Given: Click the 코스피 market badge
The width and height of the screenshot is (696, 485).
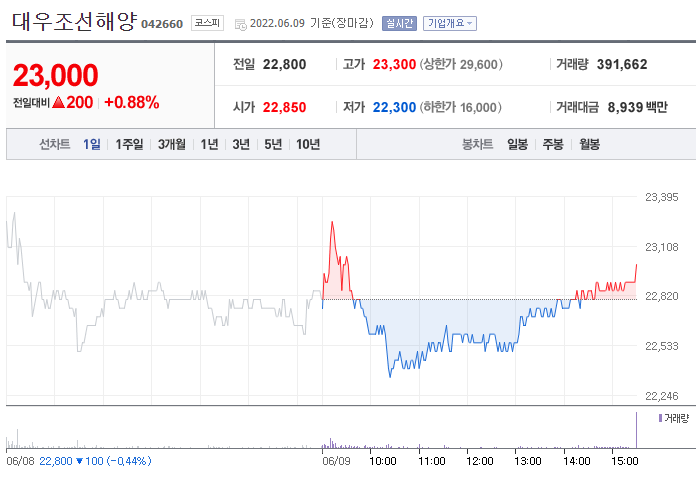Looking at the screenshot, I should coord(207,23).
